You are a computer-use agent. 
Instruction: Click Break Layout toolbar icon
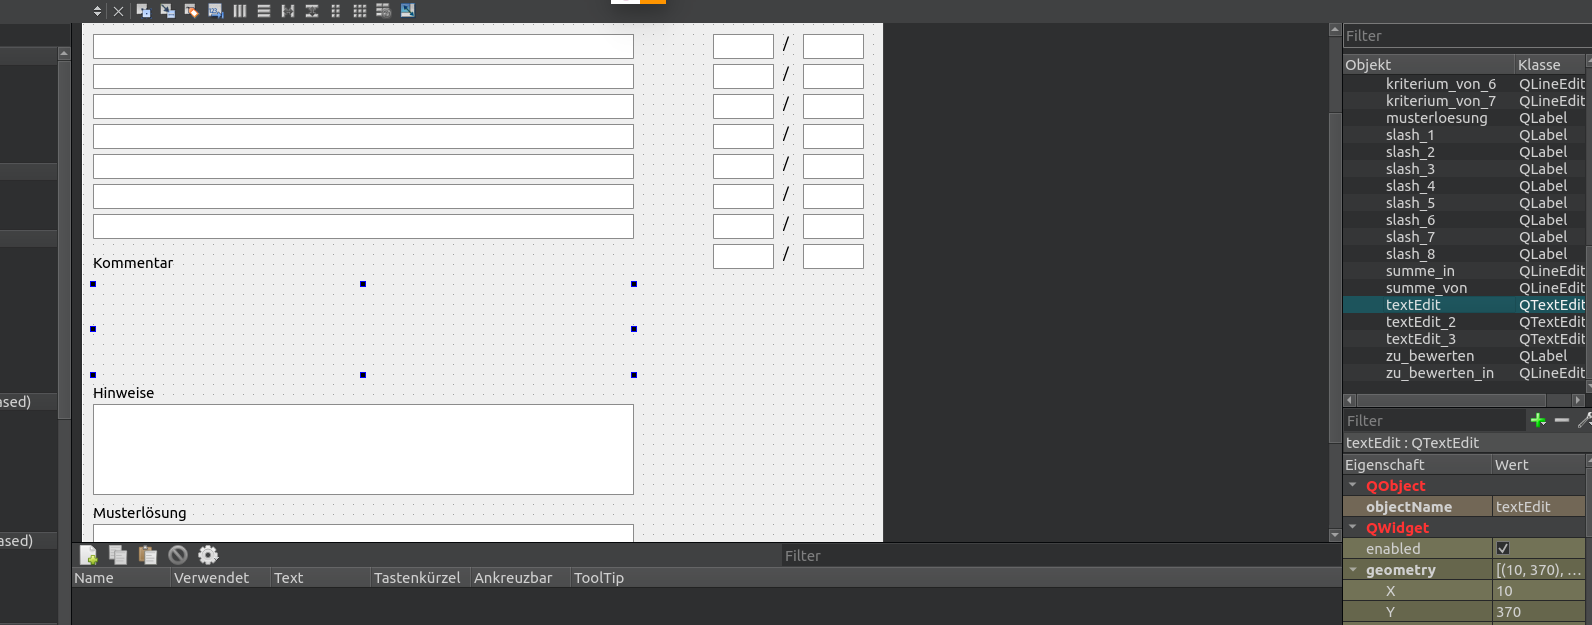tap(384, 11)
